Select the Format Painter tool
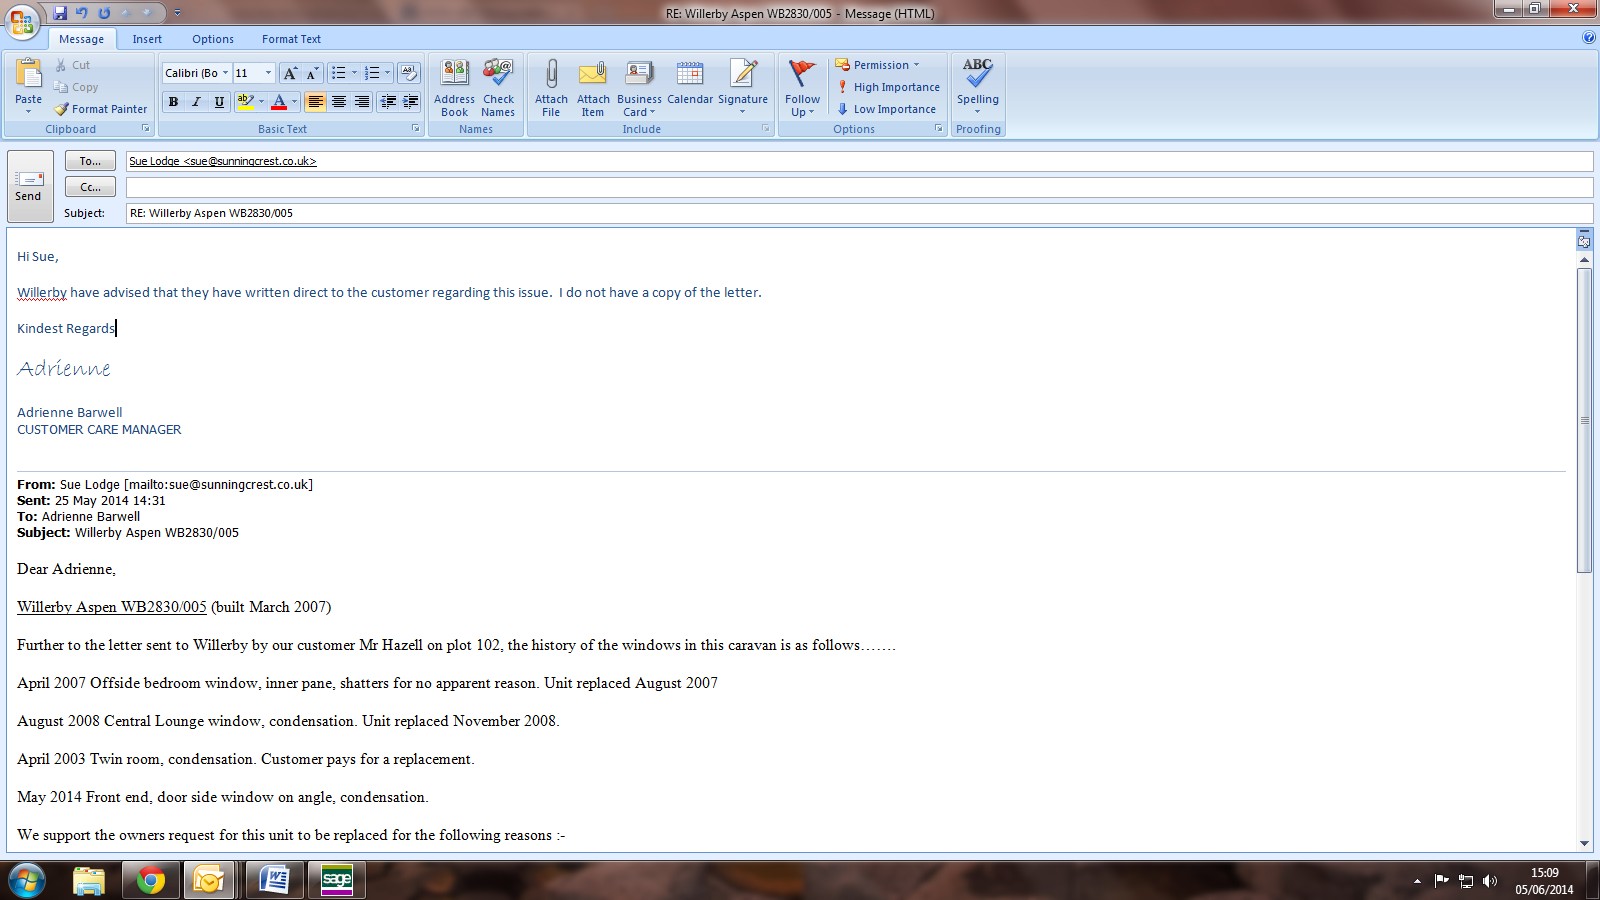Viewport: 1600px width, 900px height. (101, 109)
